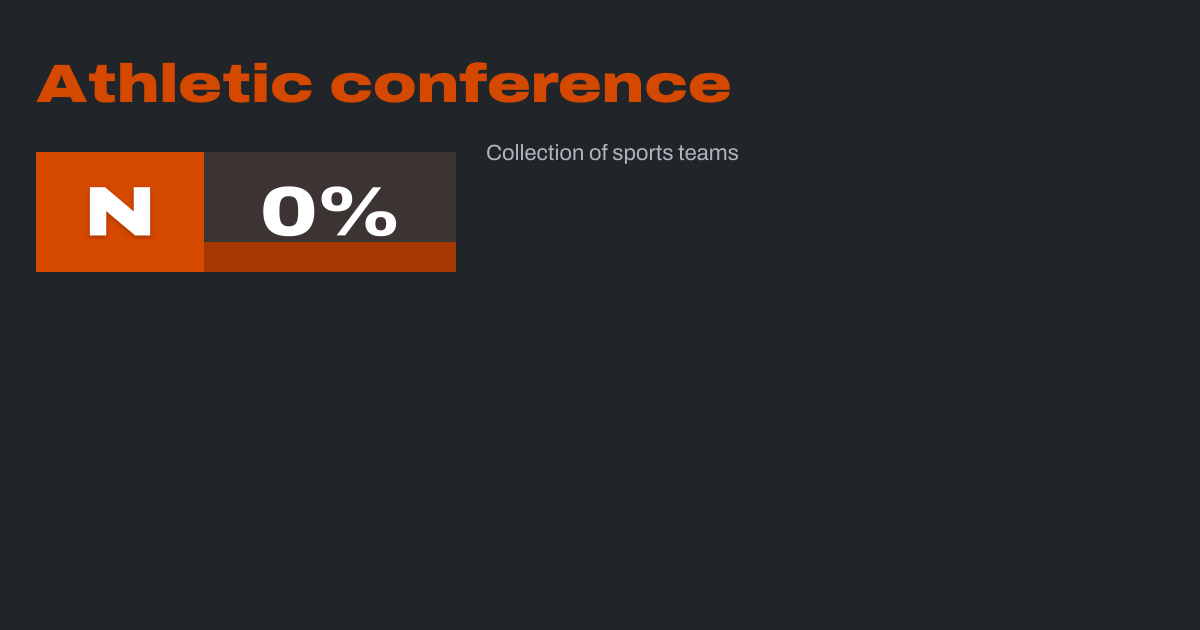Screen dimensions: 1200x630
Task: Click the dark orange progress strip
Action: tap(330, 257)
